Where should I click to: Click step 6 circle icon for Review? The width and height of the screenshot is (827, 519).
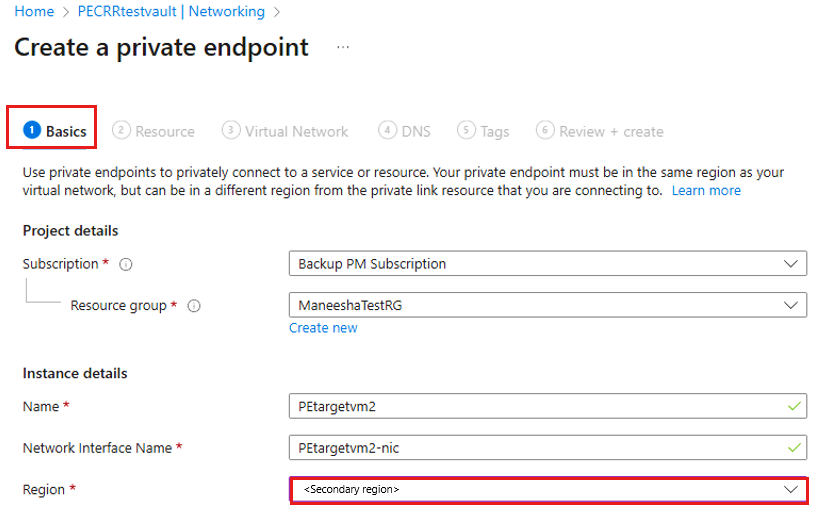coord(545,130)
